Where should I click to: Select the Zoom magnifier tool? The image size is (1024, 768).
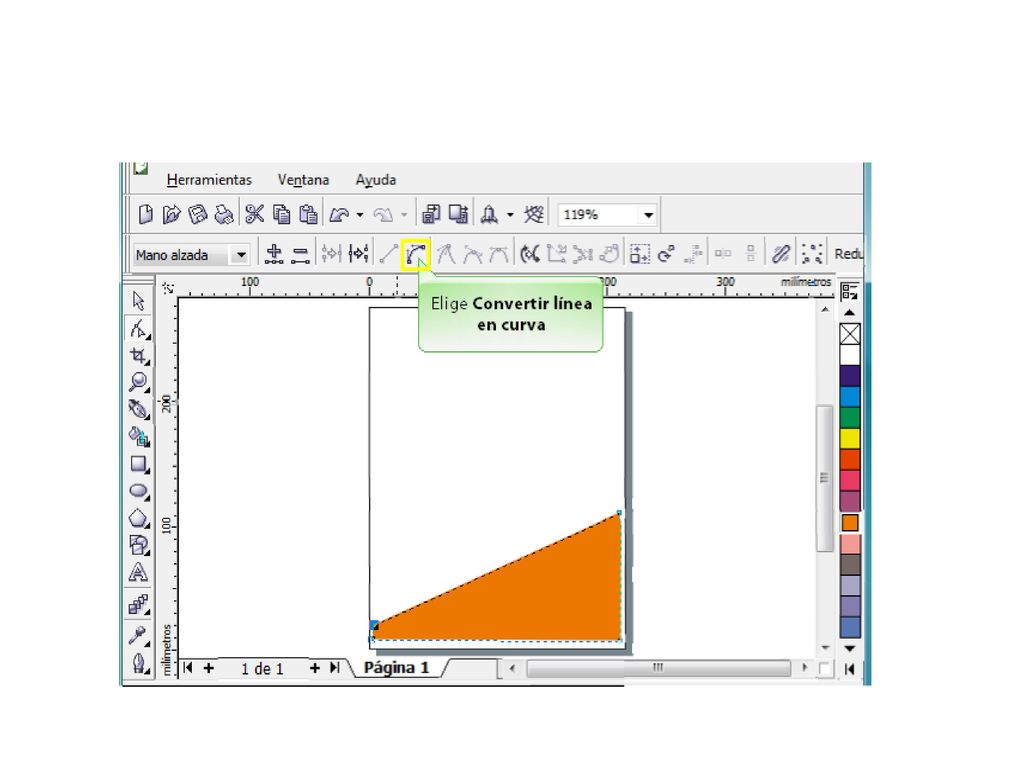(x=138, y=382)
